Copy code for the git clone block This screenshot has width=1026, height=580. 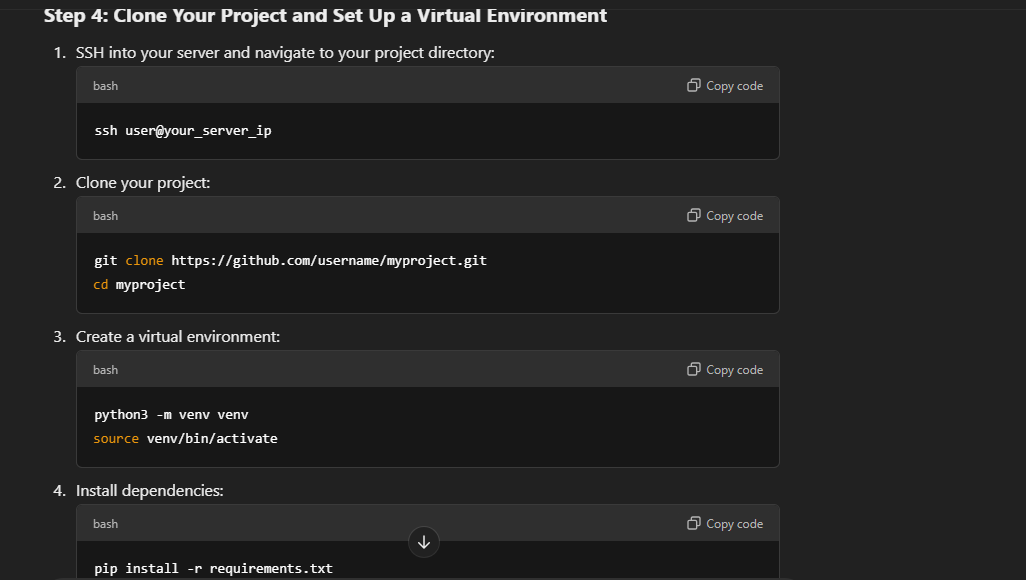(x=725, y=216)
